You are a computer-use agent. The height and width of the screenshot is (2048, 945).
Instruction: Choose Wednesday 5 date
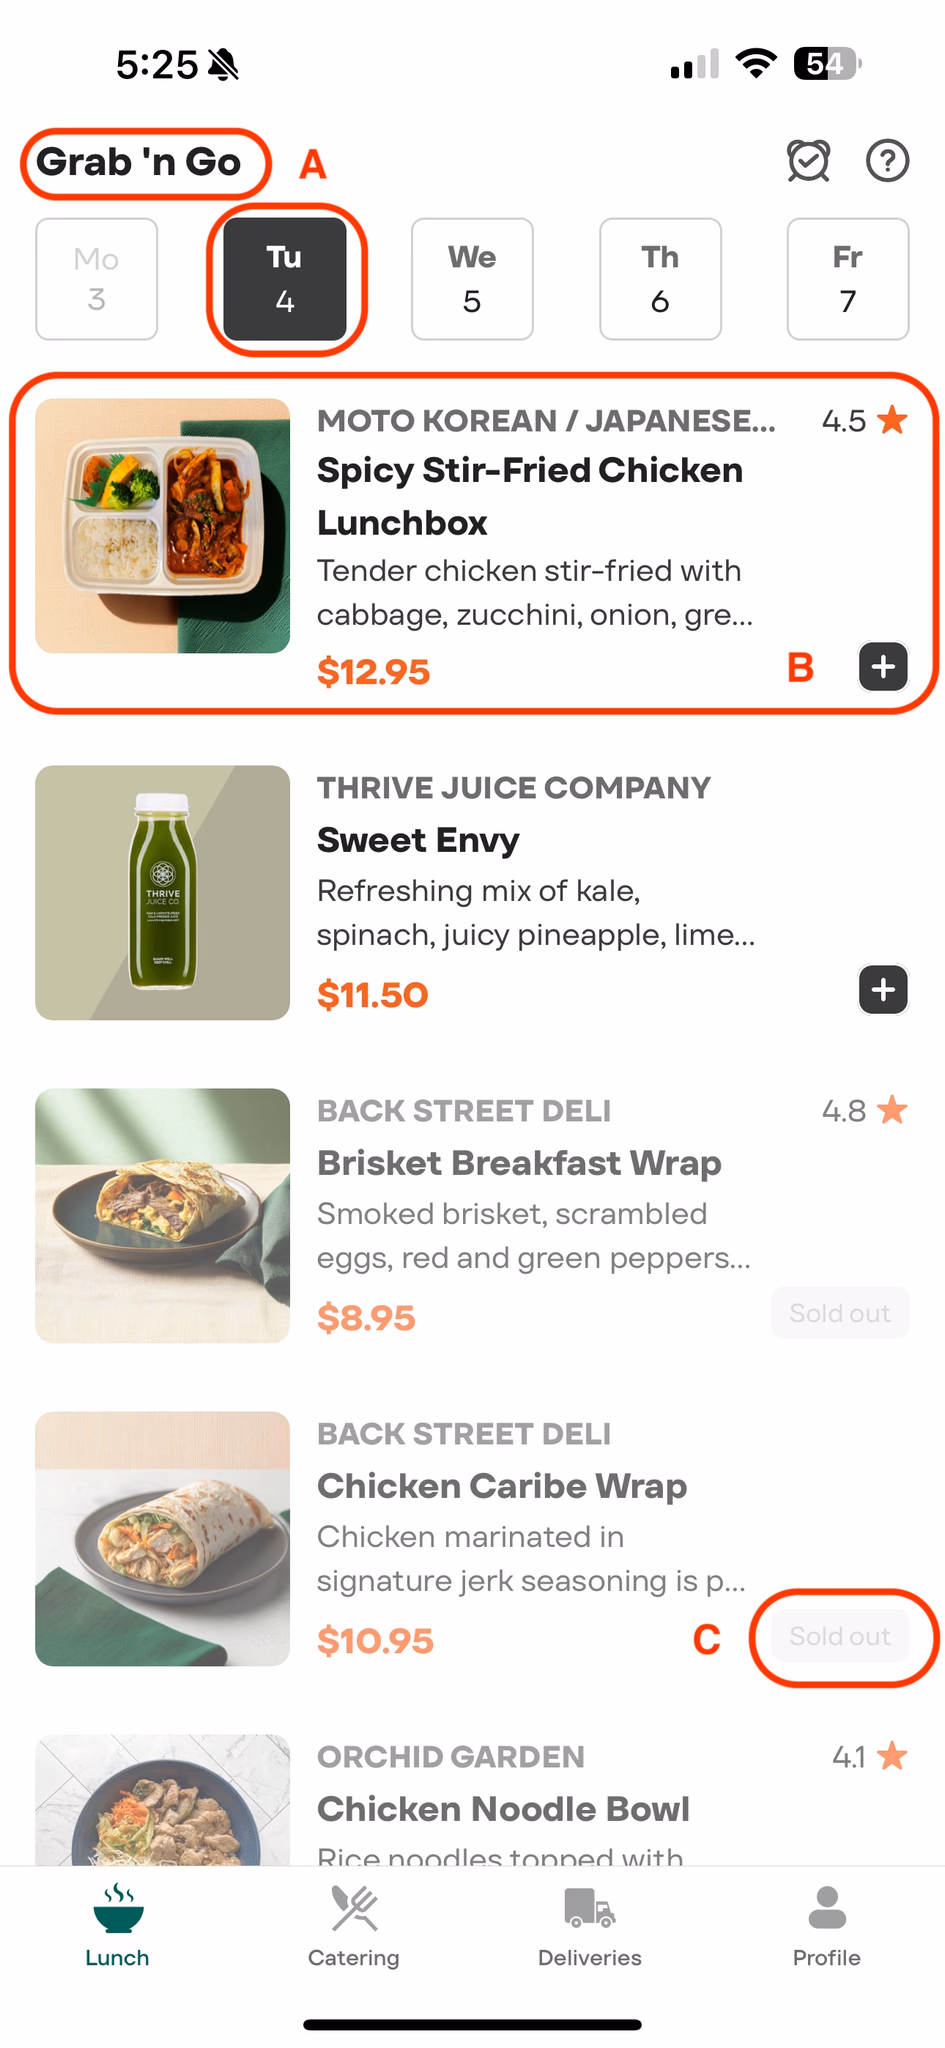point(472,279)
